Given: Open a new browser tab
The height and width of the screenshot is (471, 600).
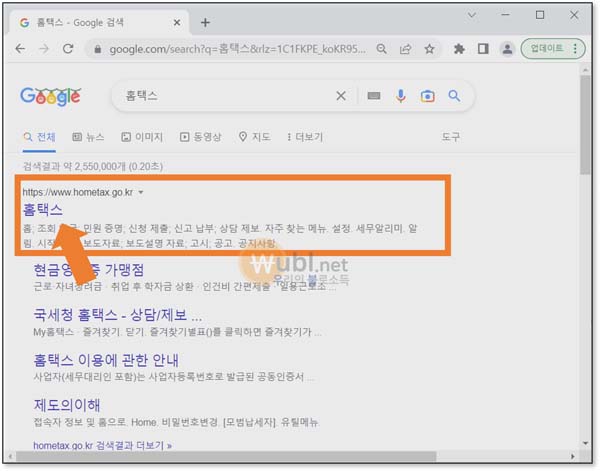Looking at the screenshot, I should (205, 23).
